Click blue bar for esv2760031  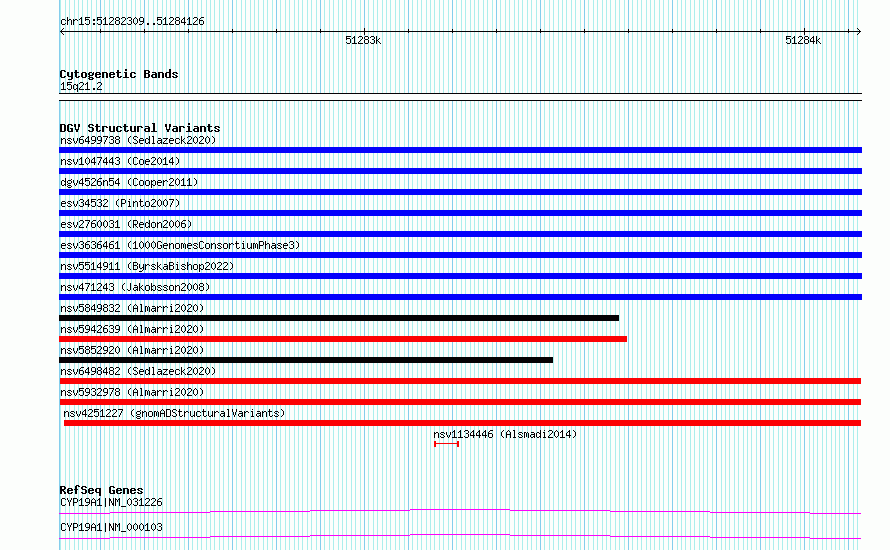(x=460, y=234)
